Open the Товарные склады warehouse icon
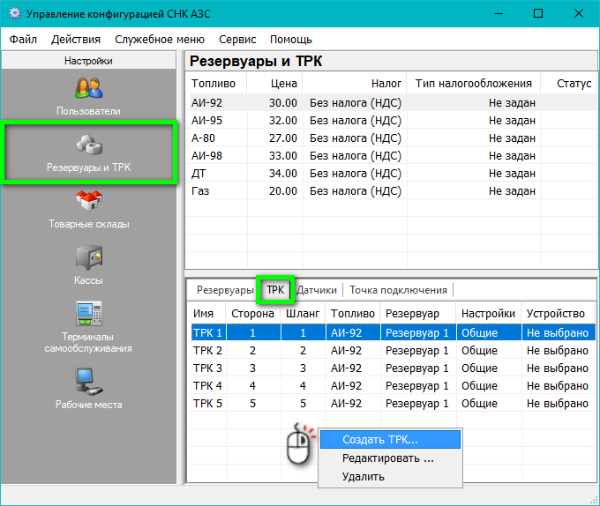The image size is (600, 506). point(89,201)
